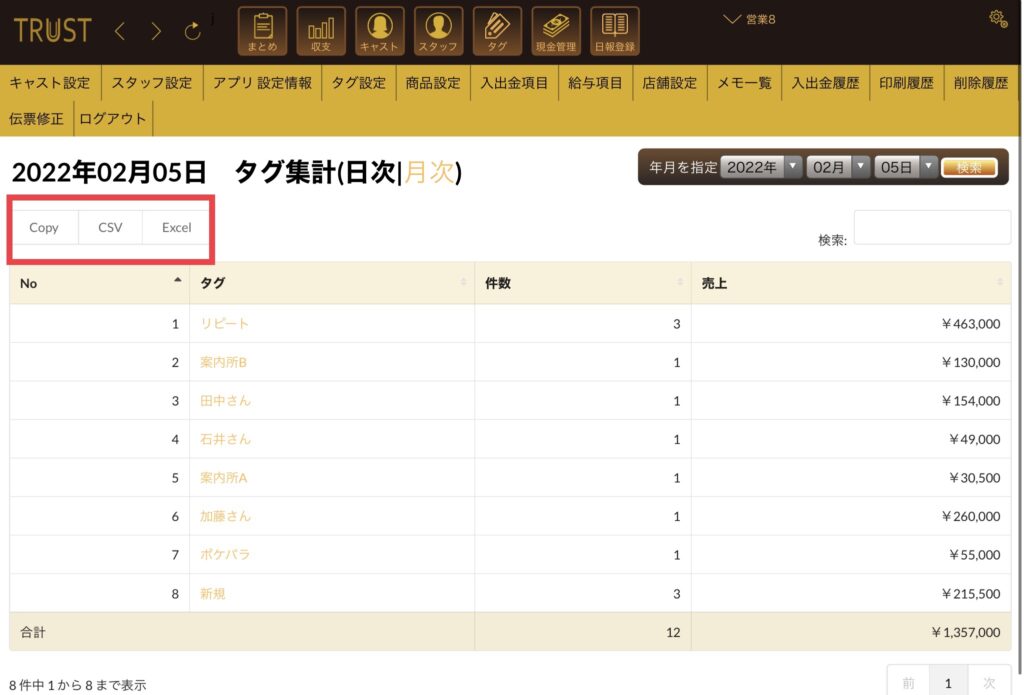Viewport: 1024px width, 695px height.
Task: Open the 収支 income chart icon
Action: 321,31
